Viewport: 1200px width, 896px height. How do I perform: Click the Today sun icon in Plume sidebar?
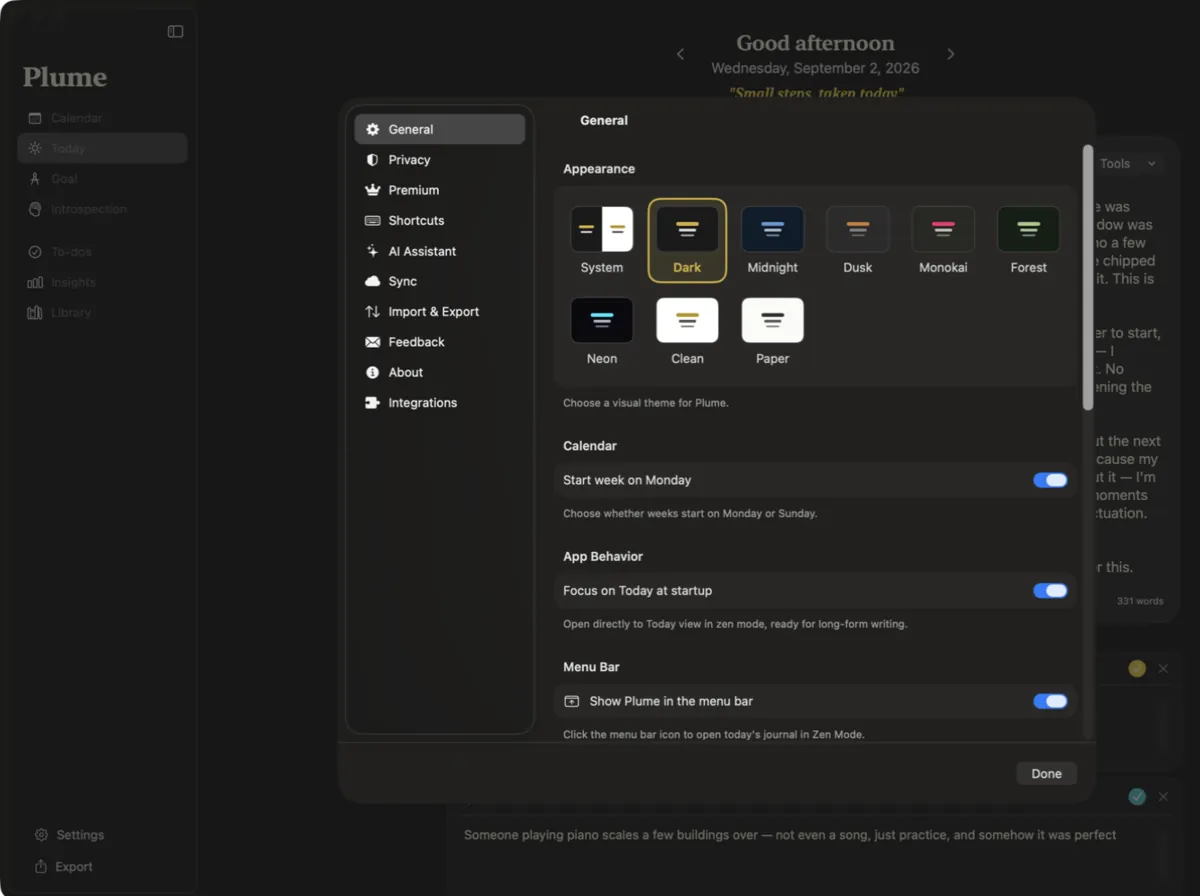click(35, 148)
